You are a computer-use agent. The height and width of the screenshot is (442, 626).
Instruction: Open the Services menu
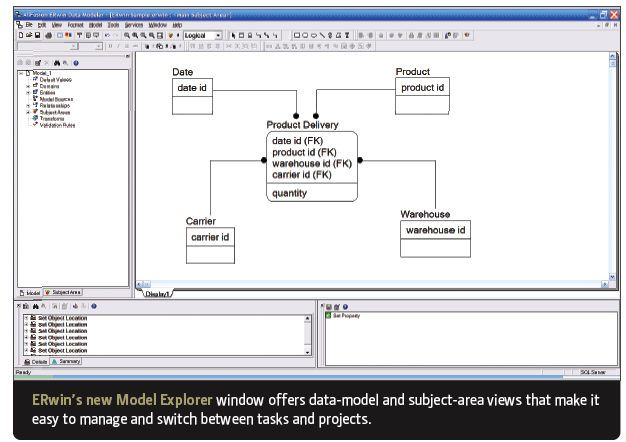[x=134, y=25]
